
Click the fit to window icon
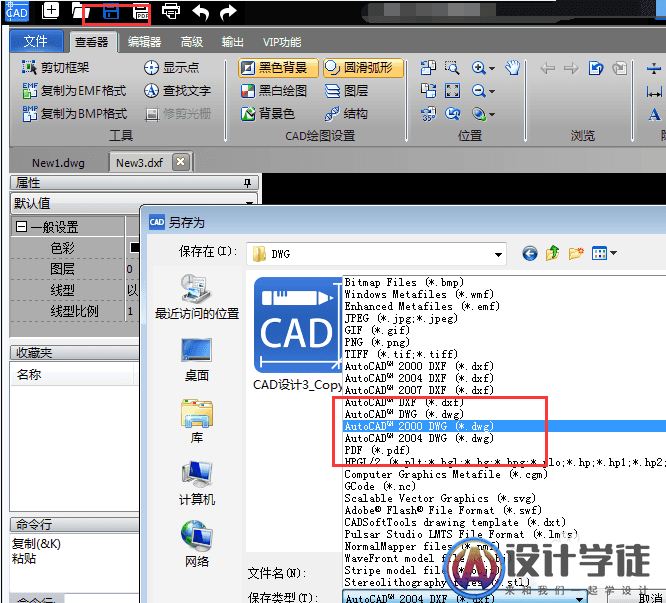[452, 90]
